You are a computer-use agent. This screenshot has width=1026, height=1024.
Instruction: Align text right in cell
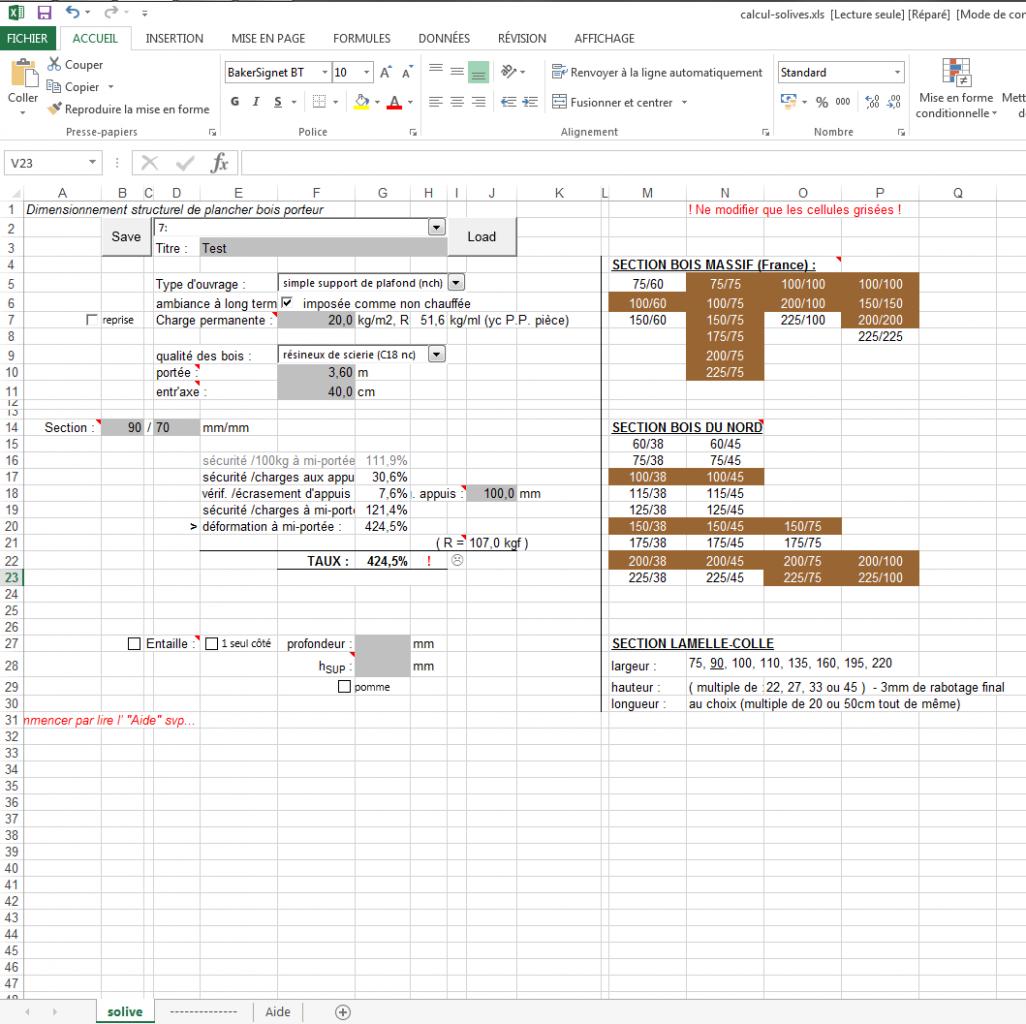click(x=479, y=101)
